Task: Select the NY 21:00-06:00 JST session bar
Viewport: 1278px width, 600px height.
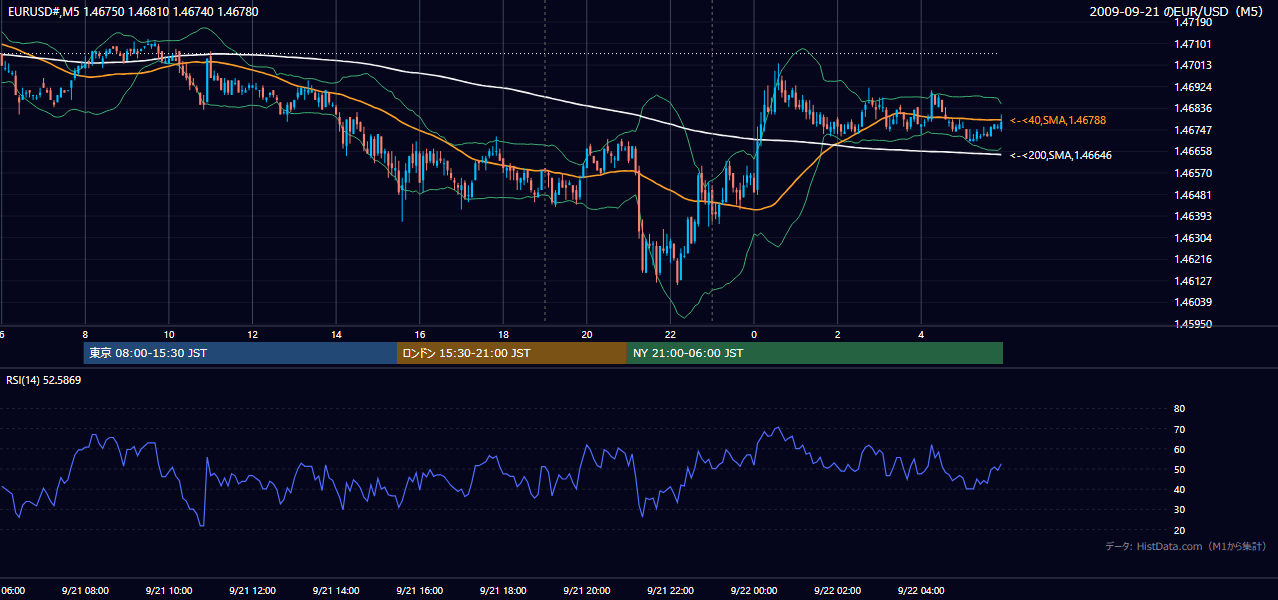Action: click(815, 353)
